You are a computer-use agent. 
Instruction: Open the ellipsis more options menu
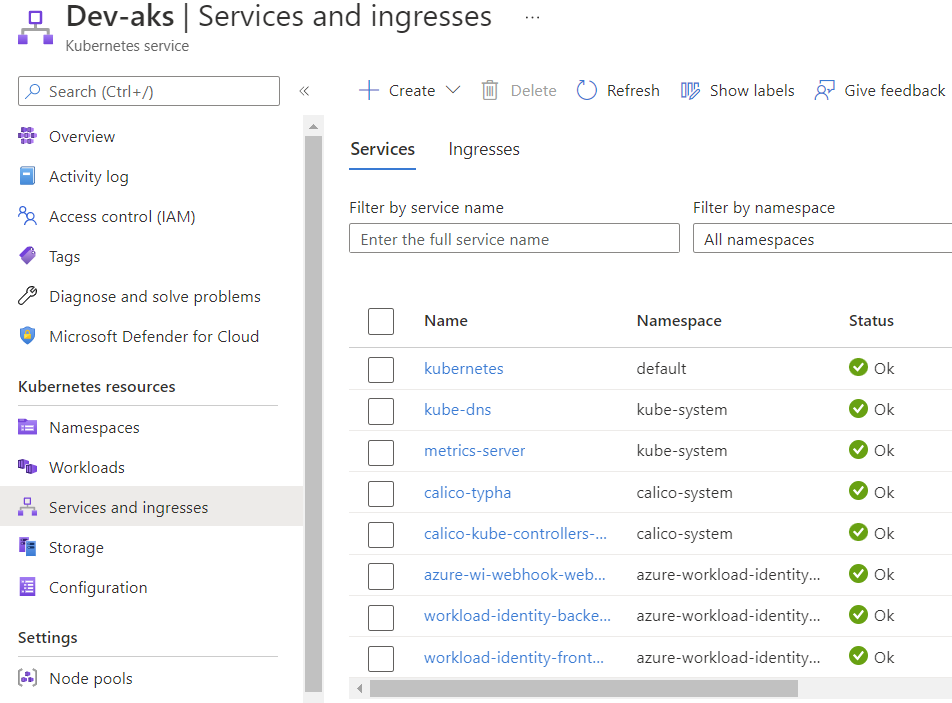[x=532, y=18]
